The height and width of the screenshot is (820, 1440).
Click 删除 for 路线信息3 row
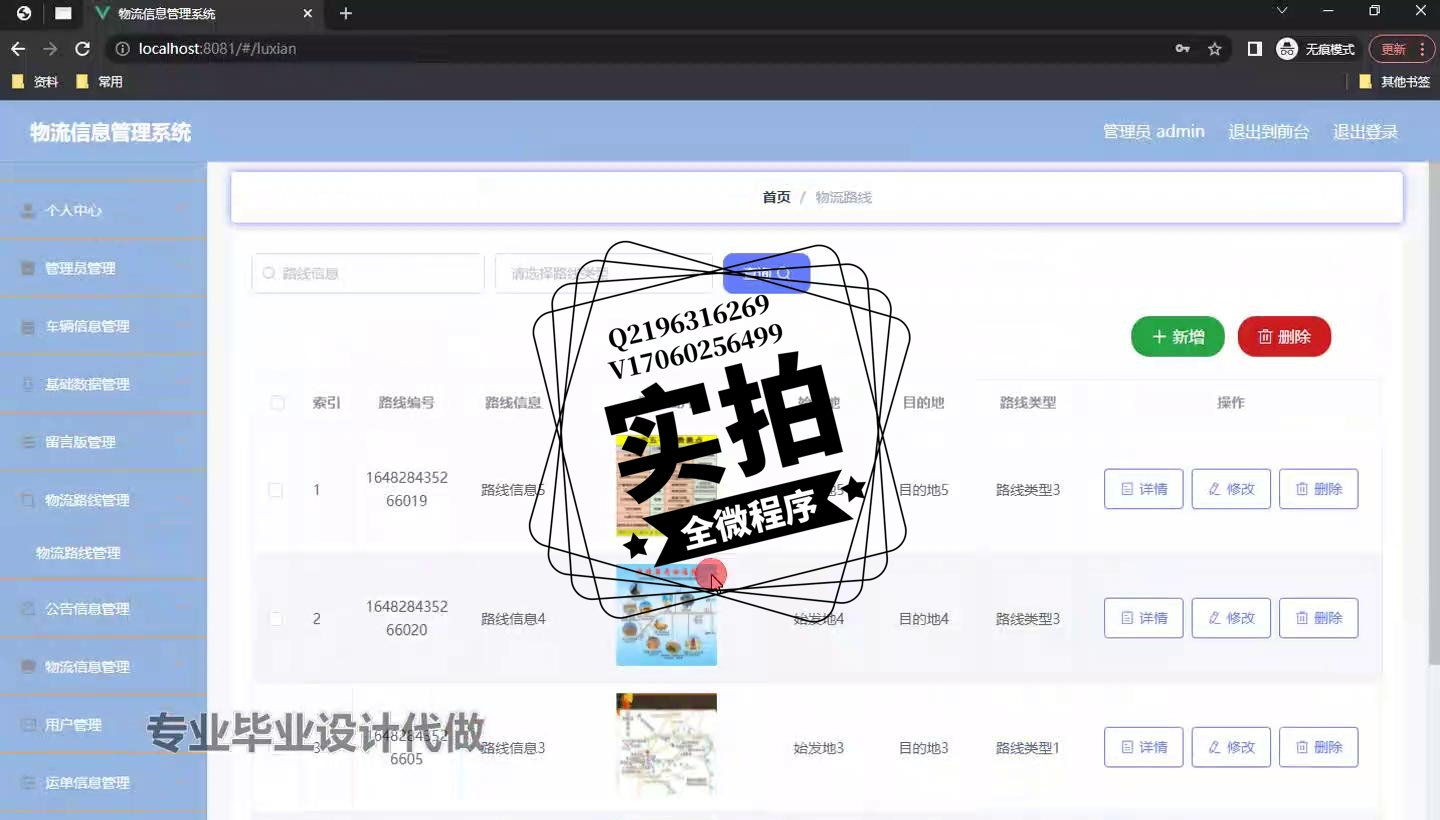(x=1318, y=747)
